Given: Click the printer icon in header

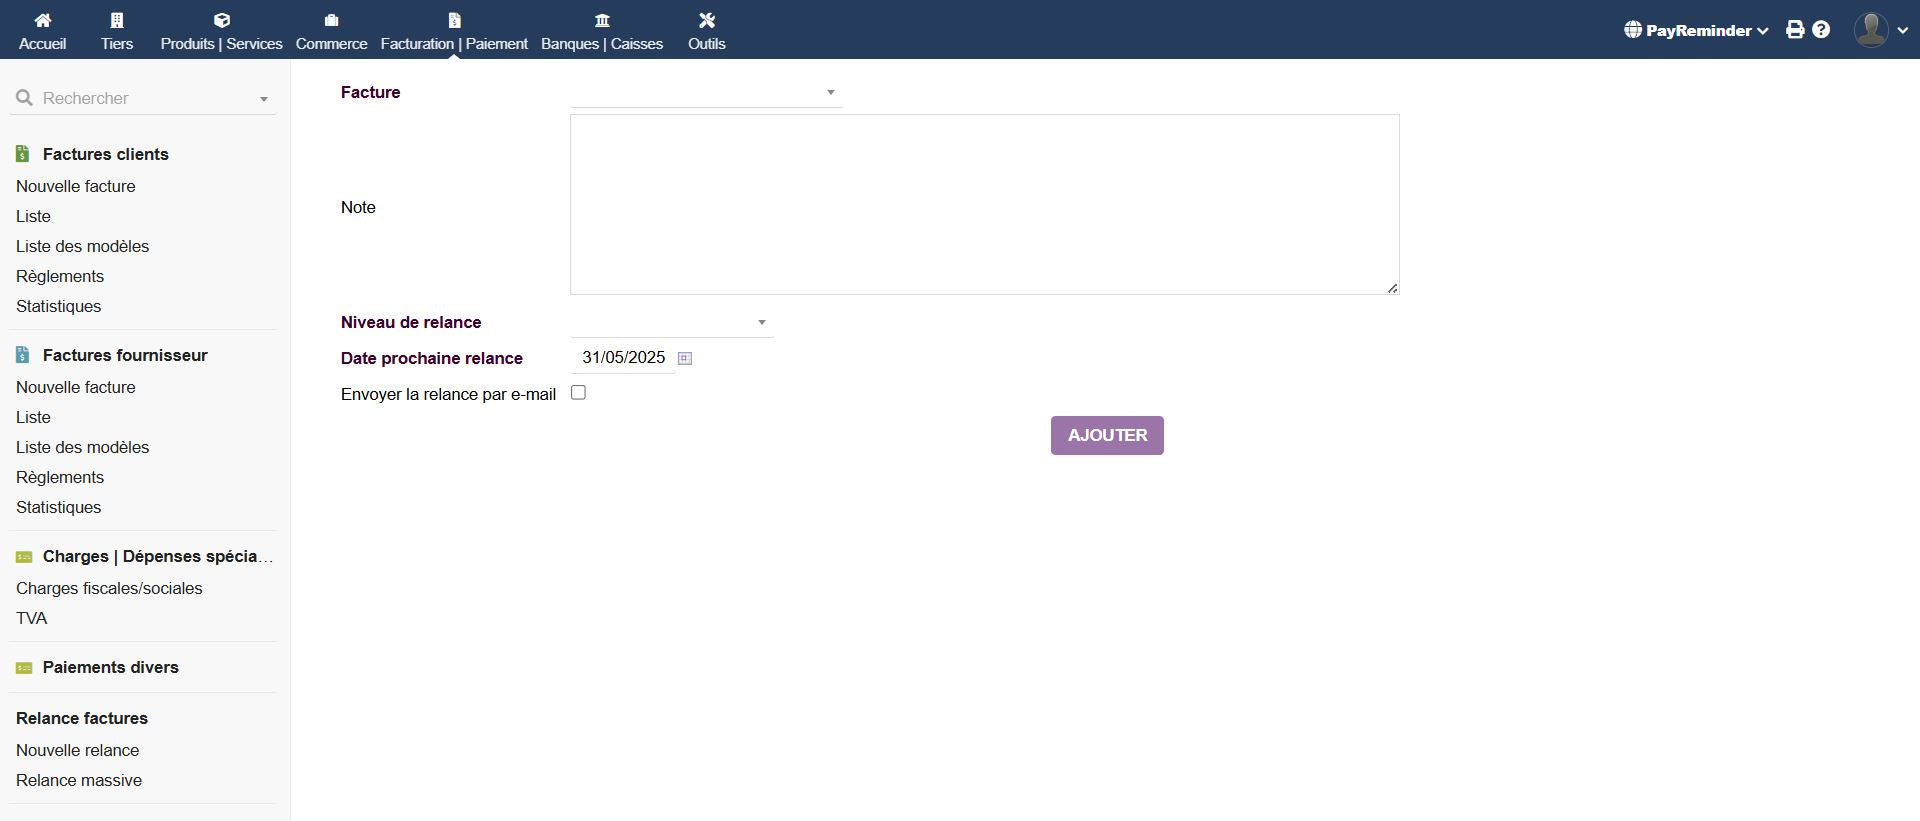Looking at the screenshot, I should pyautogui.click(x=1795, y=30).
